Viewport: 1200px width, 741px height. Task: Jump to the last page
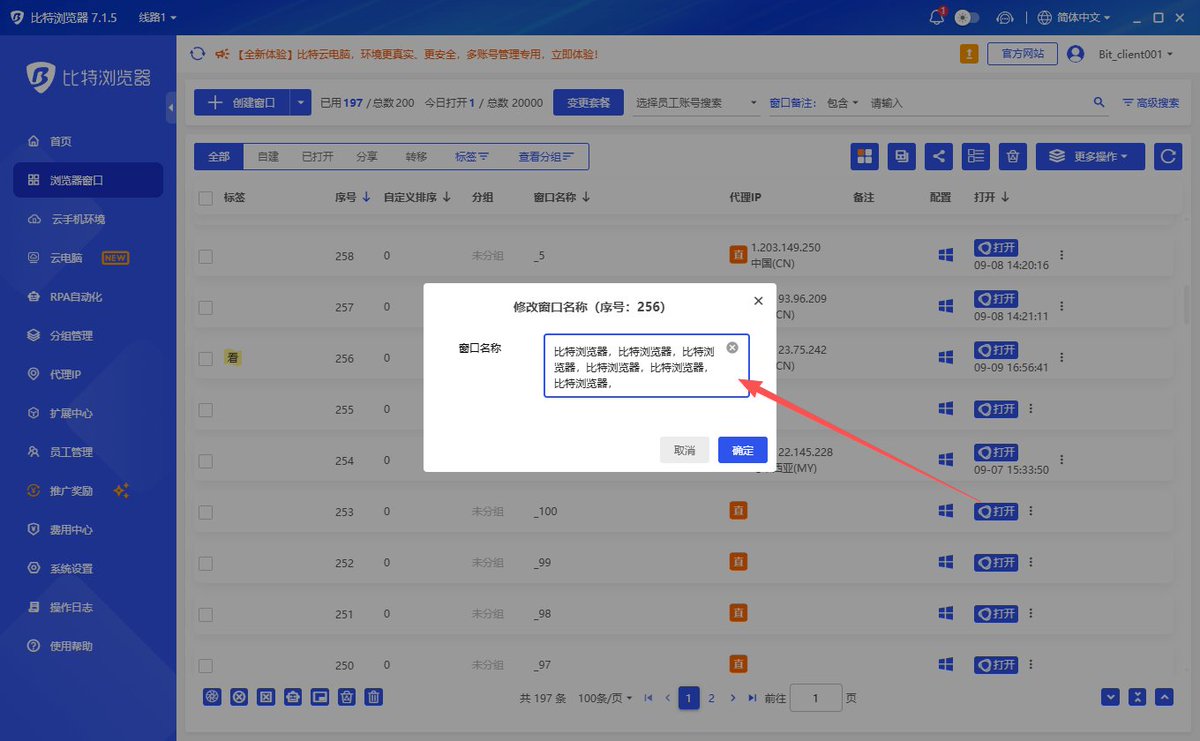[x=753, y=698]
